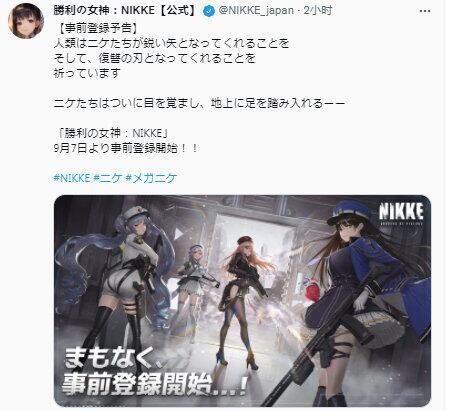Click the 「勝利の女神：NIKKE」 title line
Image resolution: width=454 pixels, height=411 pixels.
point(112,133)
